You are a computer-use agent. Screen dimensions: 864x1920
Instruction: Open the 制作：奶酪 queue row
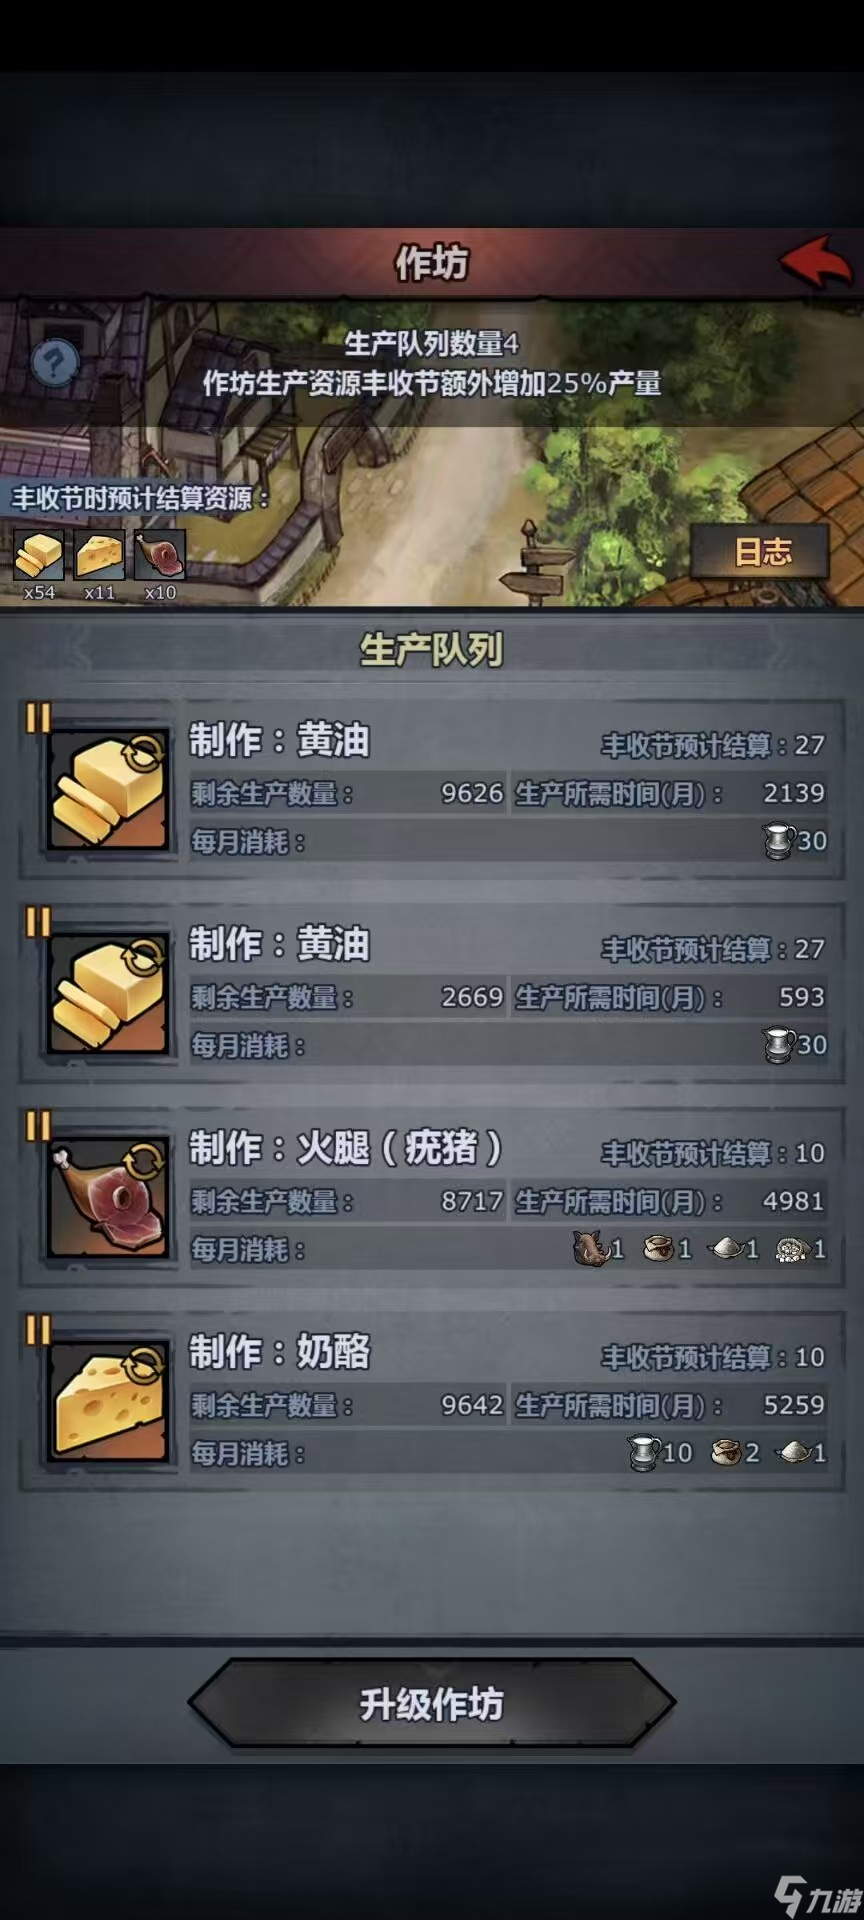(432, 1402)
